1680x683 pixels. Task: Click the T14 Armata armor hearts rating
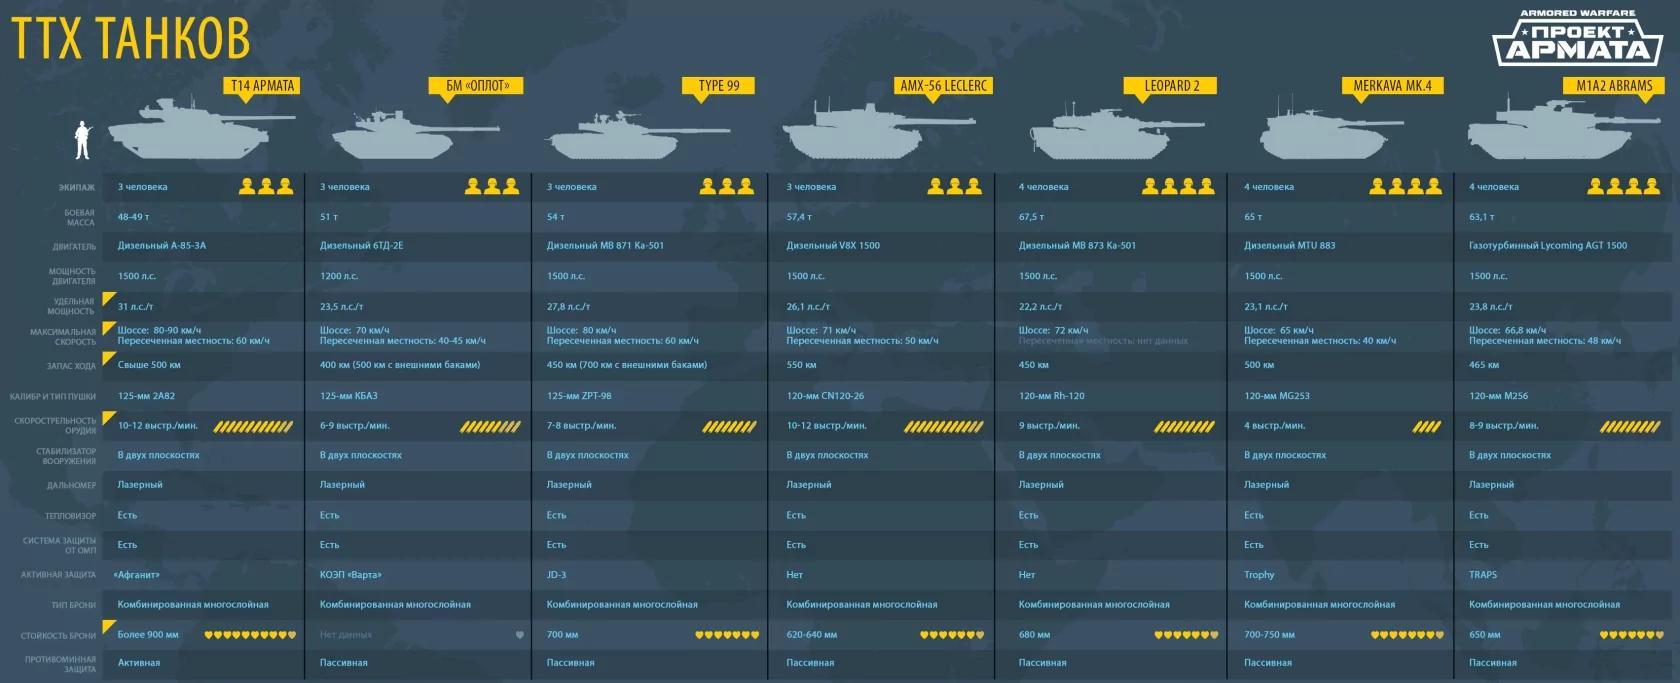(x=250, y=635)
